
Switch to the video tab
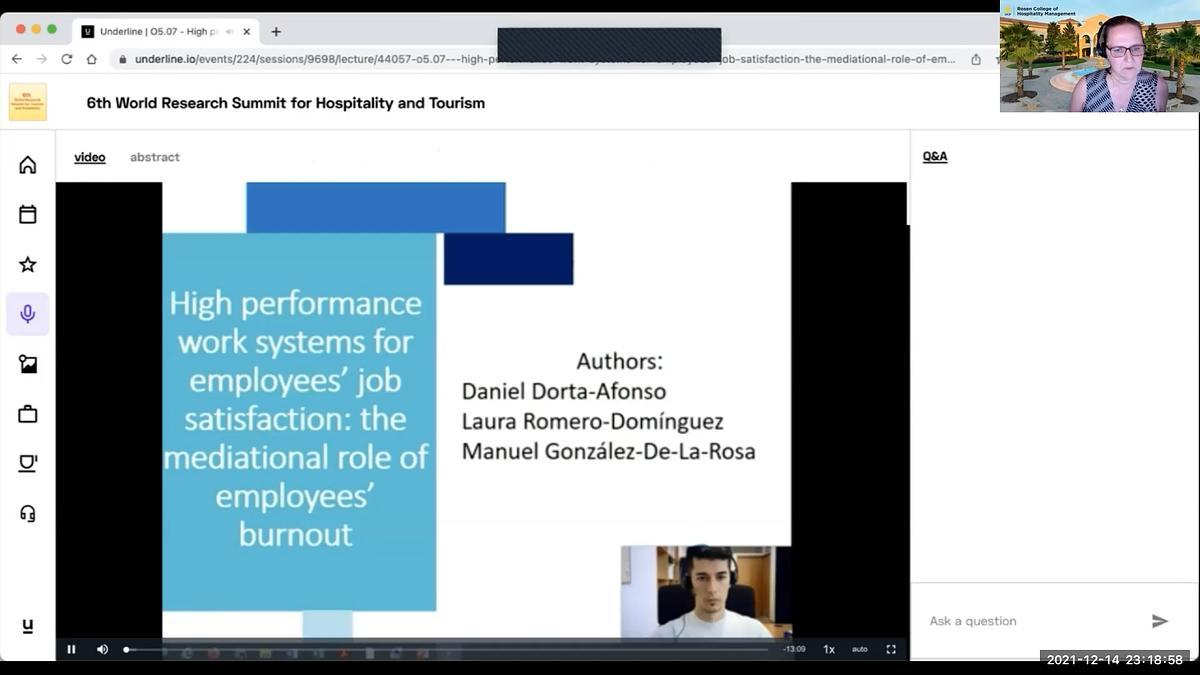(90, 157)
